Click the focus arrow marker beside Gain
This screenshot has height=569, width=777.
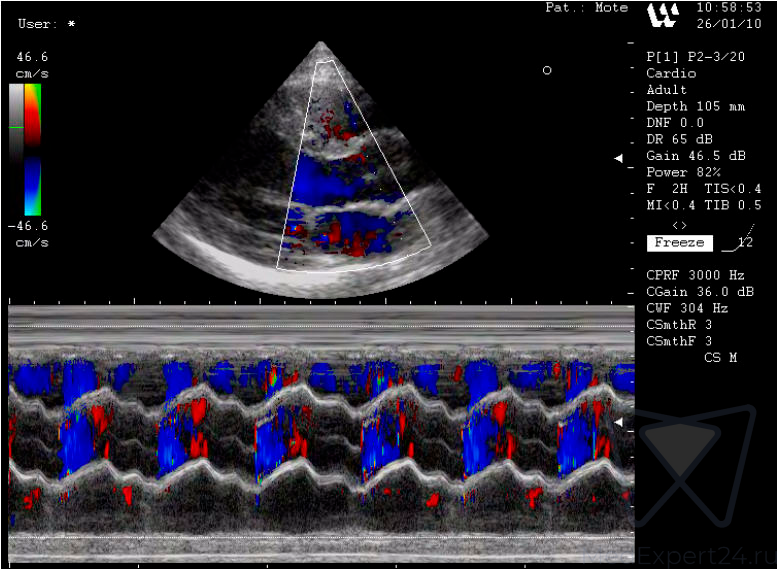pyautogui.click(x=618, y=158)
